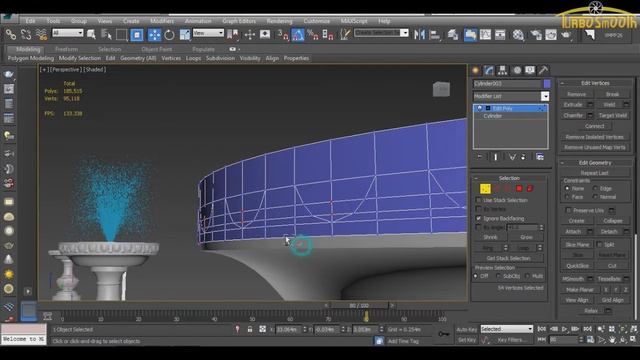
Task: Click the Configure Modifier Sets icon
Action: pyautogui.click(x=540, y=157)
